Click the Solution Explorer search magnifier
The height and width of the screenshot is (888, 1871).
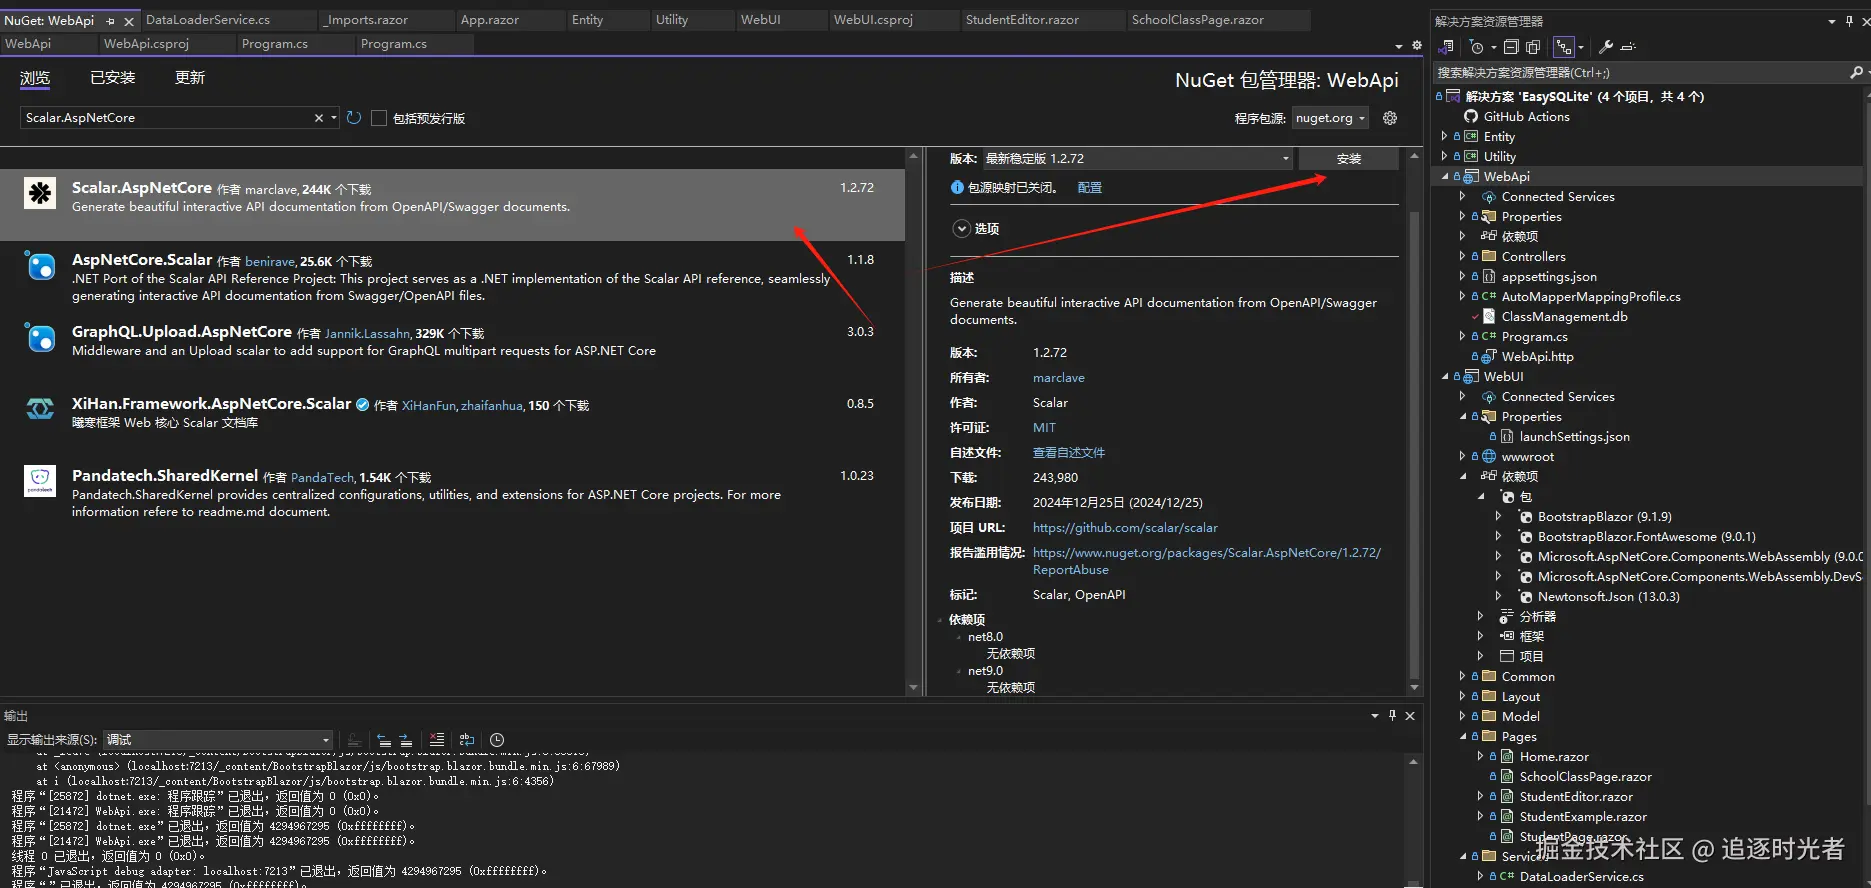click(x=1856, y=72)
